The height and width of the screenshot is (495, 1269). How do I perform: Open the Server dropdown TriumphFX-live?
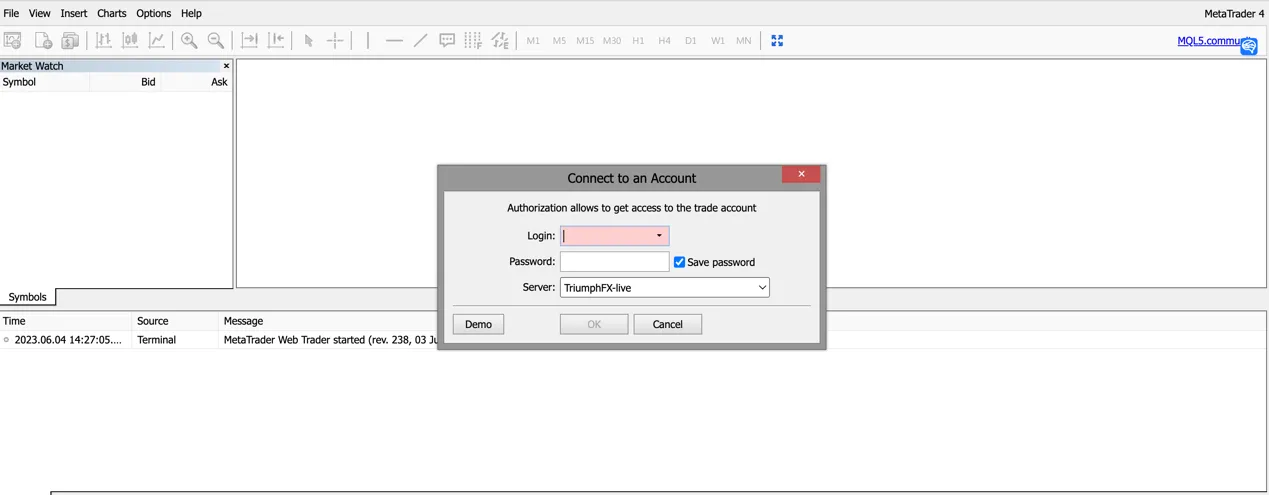pos(665,288)
